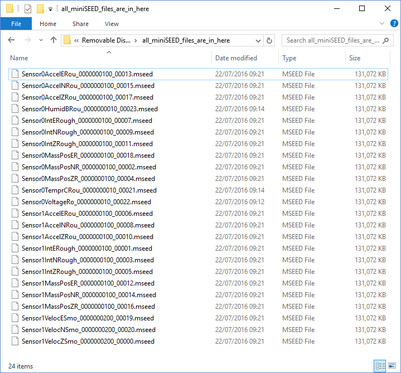Screen dimensions: 401x373
Task: Click Removable Disk in the address bar
Action: 106,40
